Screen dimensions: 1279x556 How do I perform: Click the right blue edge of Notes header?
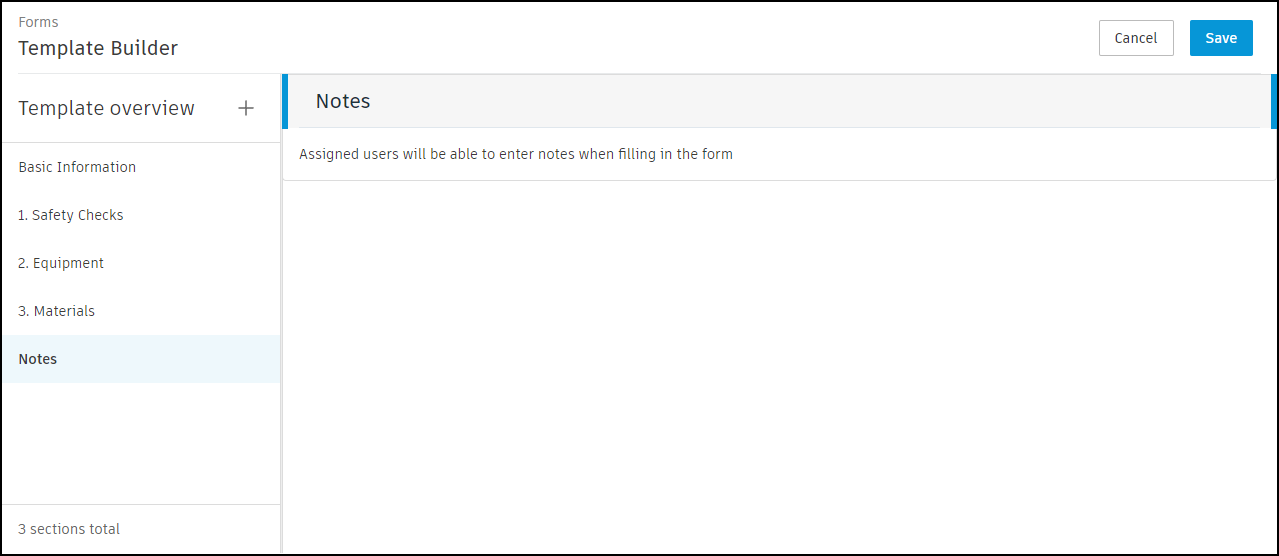click(1273, 101)
